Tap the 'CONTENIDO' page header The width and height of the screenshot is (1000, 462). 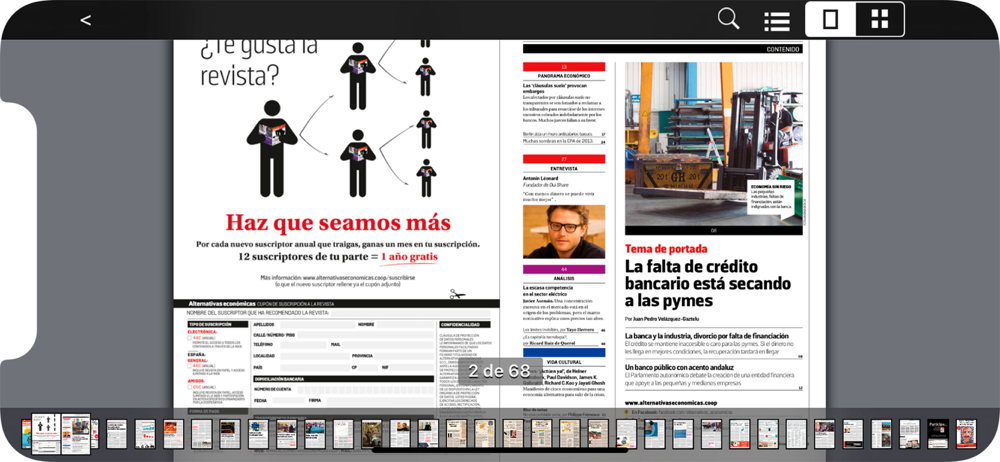782,49
